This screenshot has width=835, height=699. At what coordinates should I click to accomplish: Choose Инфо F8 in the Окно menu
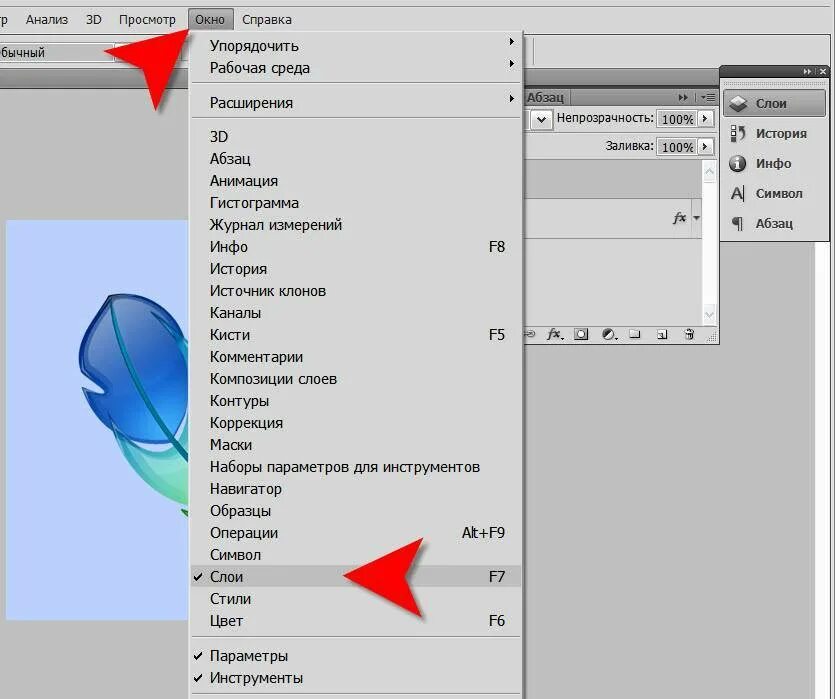click(x=356, y=246)
